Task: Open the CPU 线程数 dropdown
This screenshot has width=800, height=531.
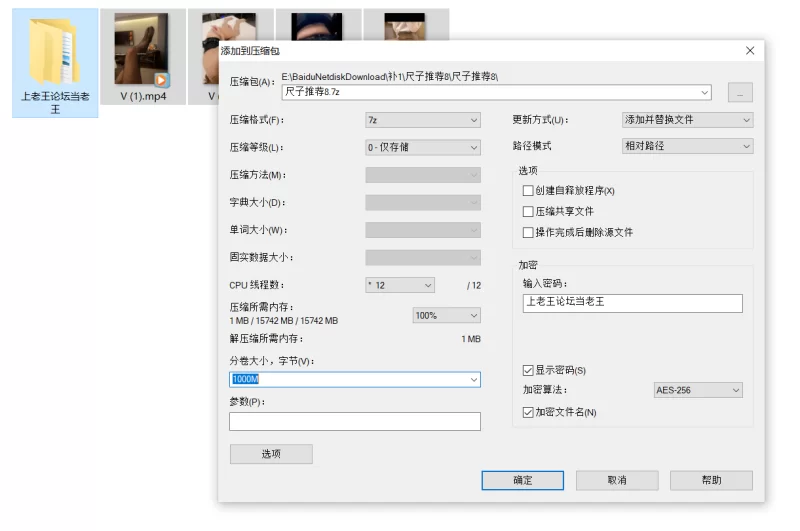Action: 400,285
